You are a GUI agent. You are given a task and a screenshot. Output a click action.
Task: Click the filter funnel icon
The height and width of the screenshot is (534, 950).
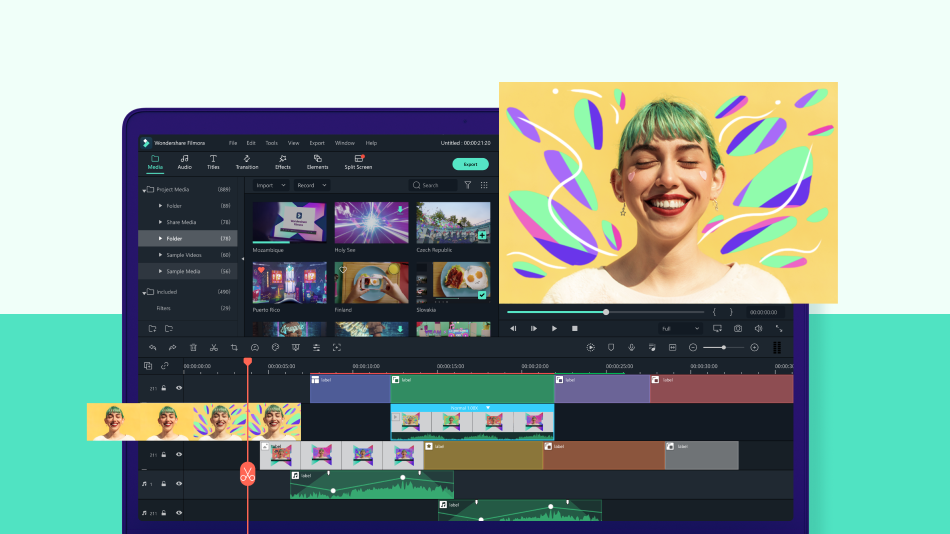(x=468, y=185)
